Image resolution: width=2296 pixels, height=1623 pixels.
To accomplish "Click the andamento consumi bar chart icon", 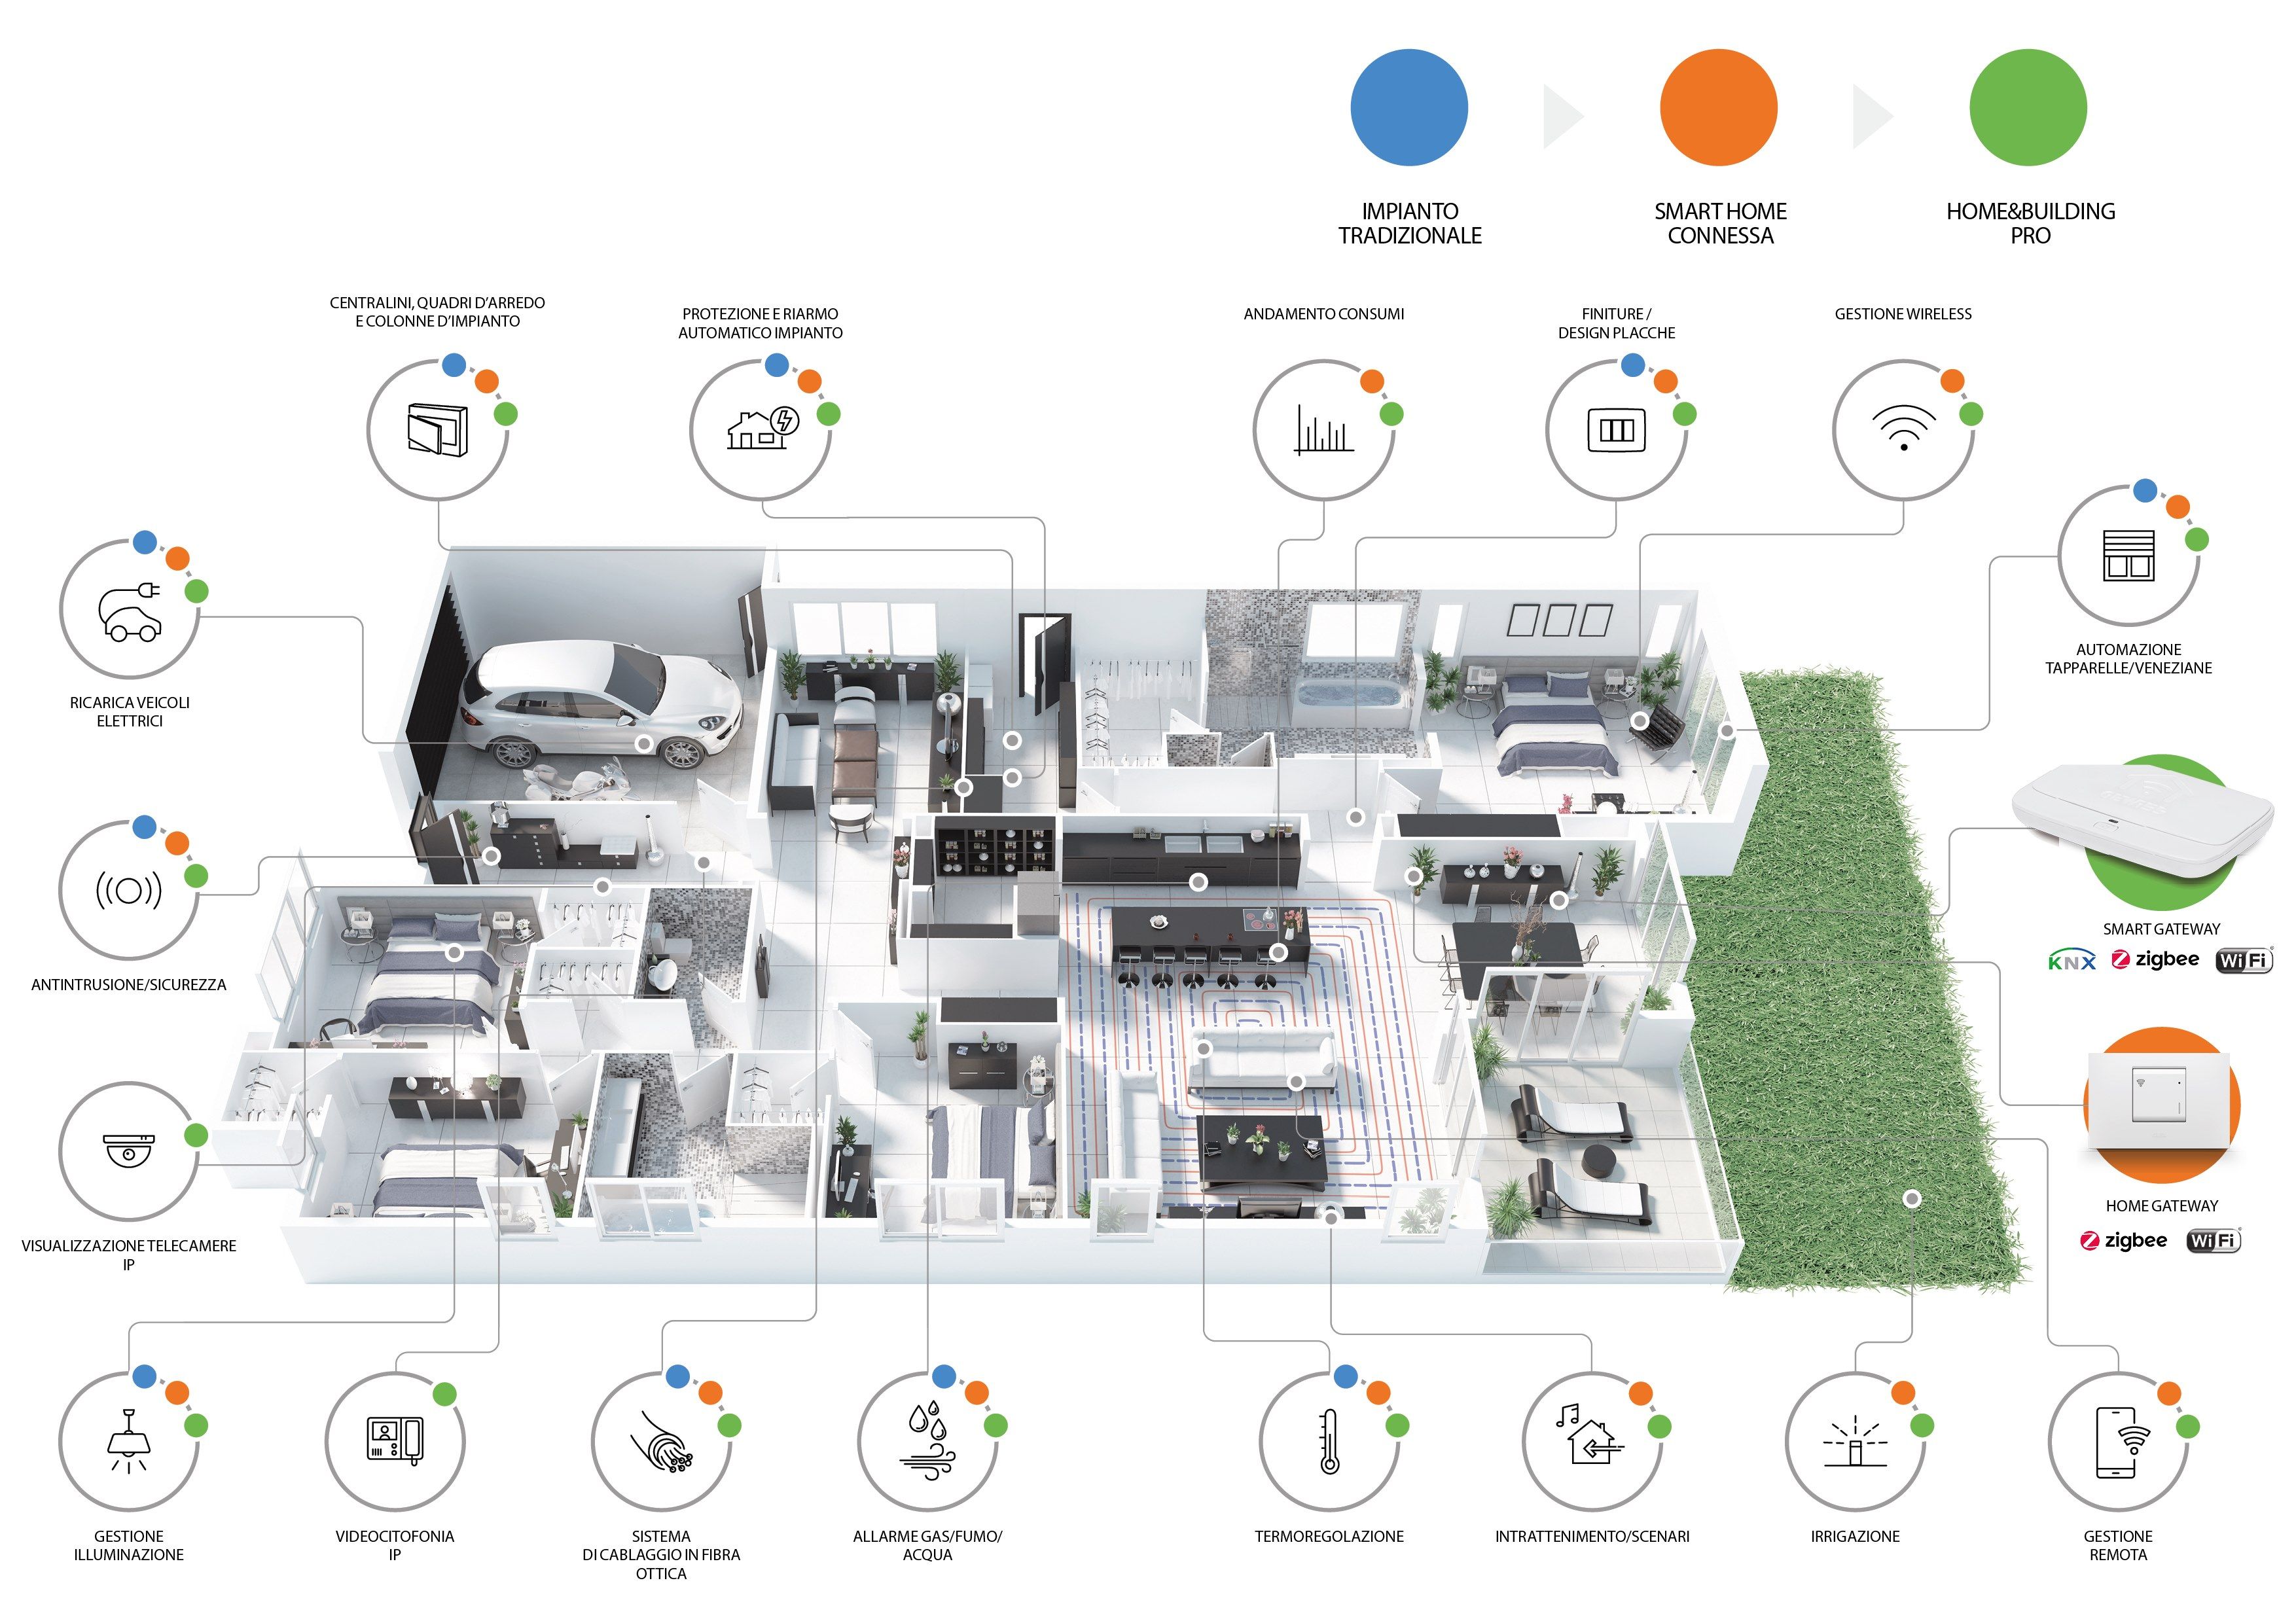I will 1323,430.
